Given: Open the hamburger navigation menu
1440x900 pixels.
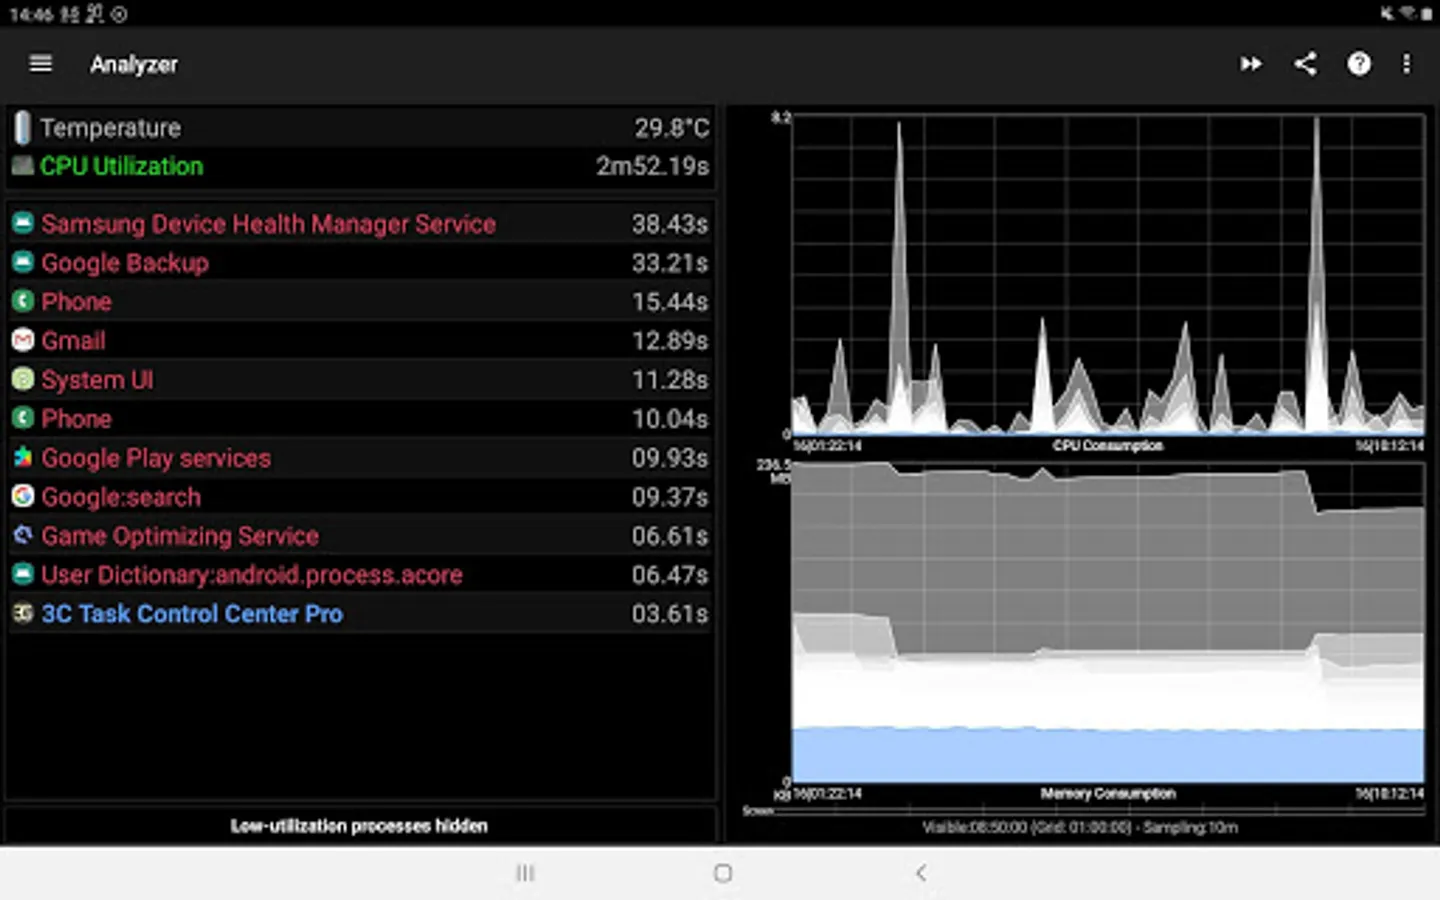Looking at the screenshot, I should click(41, 64).
